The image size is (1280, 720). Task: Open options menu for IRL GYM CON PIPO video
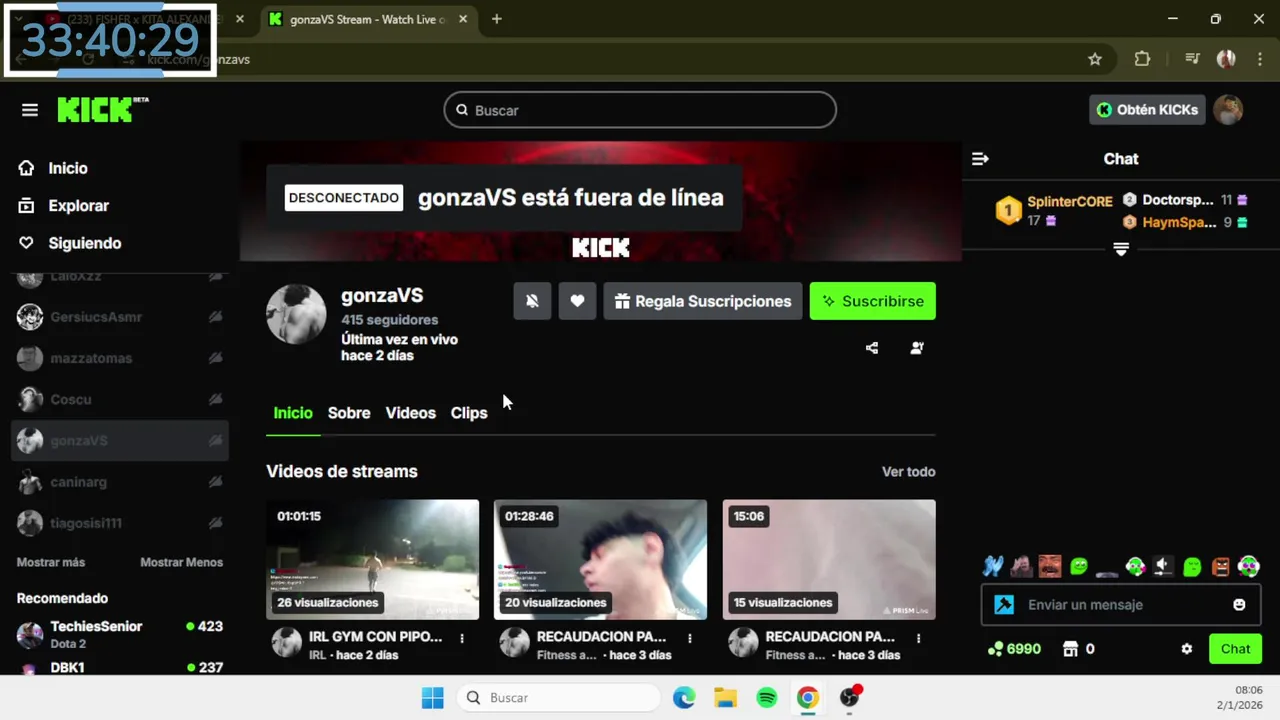tap(462, 638)
